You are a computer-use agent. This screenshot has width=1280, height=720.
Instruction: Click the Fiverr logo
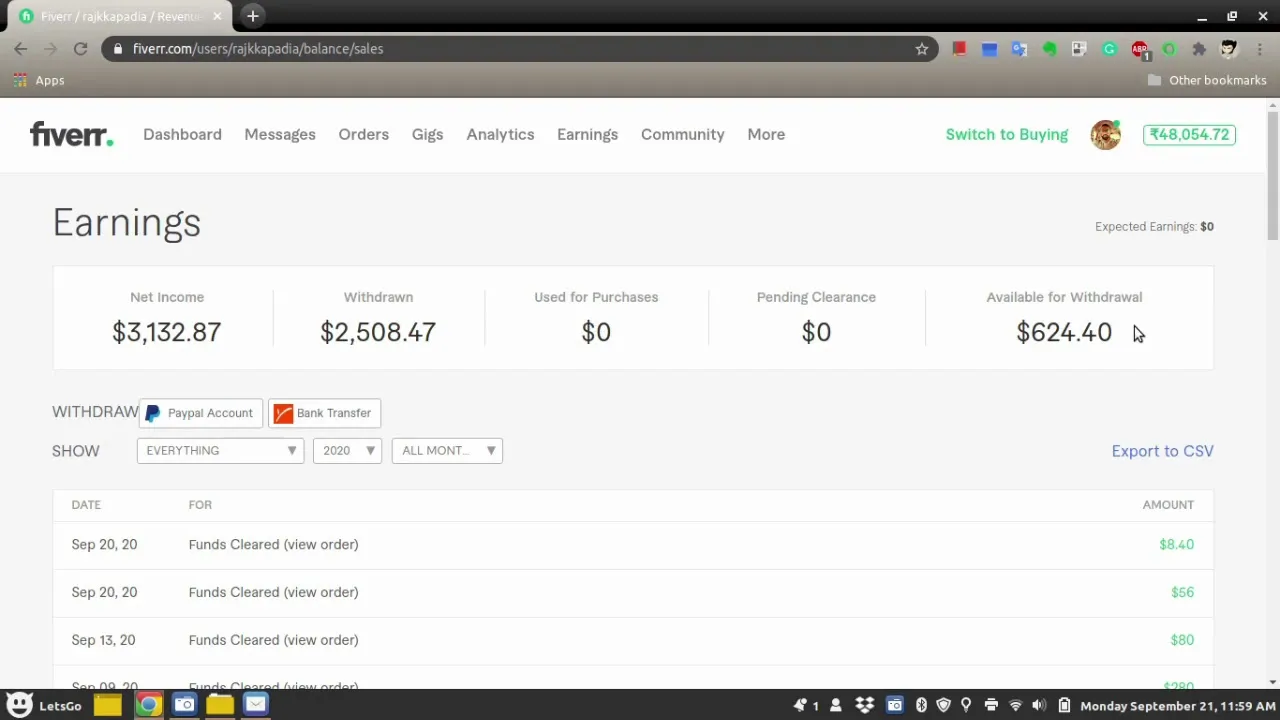[x=71, y=134]
